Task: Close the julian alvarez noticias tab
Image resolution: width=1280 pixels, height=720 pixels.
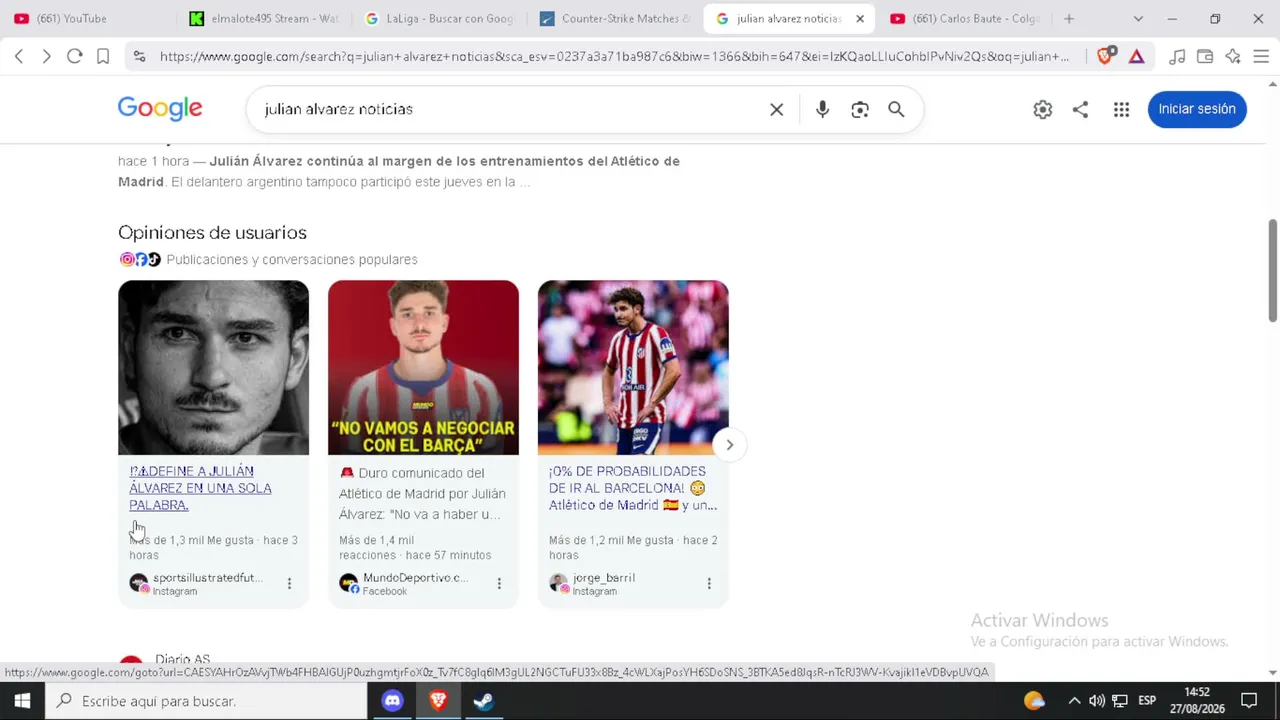Action: point(860,19)
